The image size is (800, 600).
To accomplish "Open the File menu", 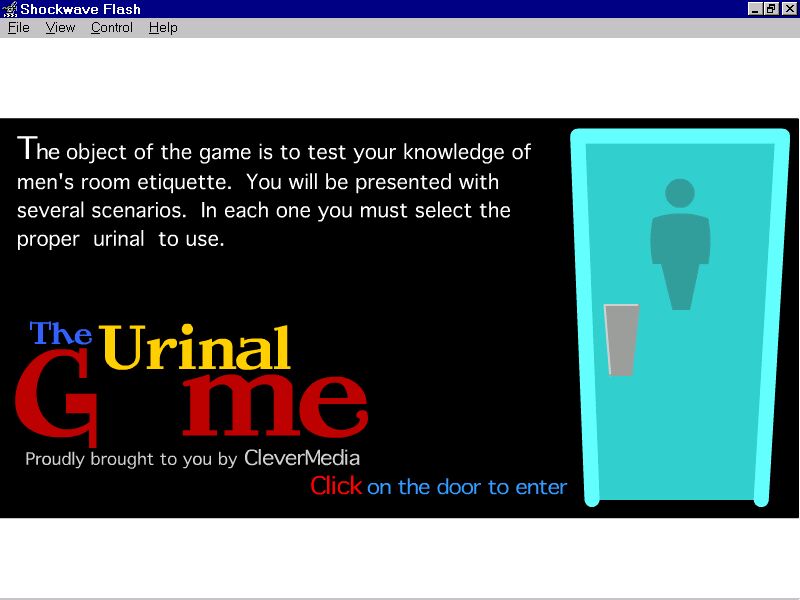I will (x=19, y=28).
